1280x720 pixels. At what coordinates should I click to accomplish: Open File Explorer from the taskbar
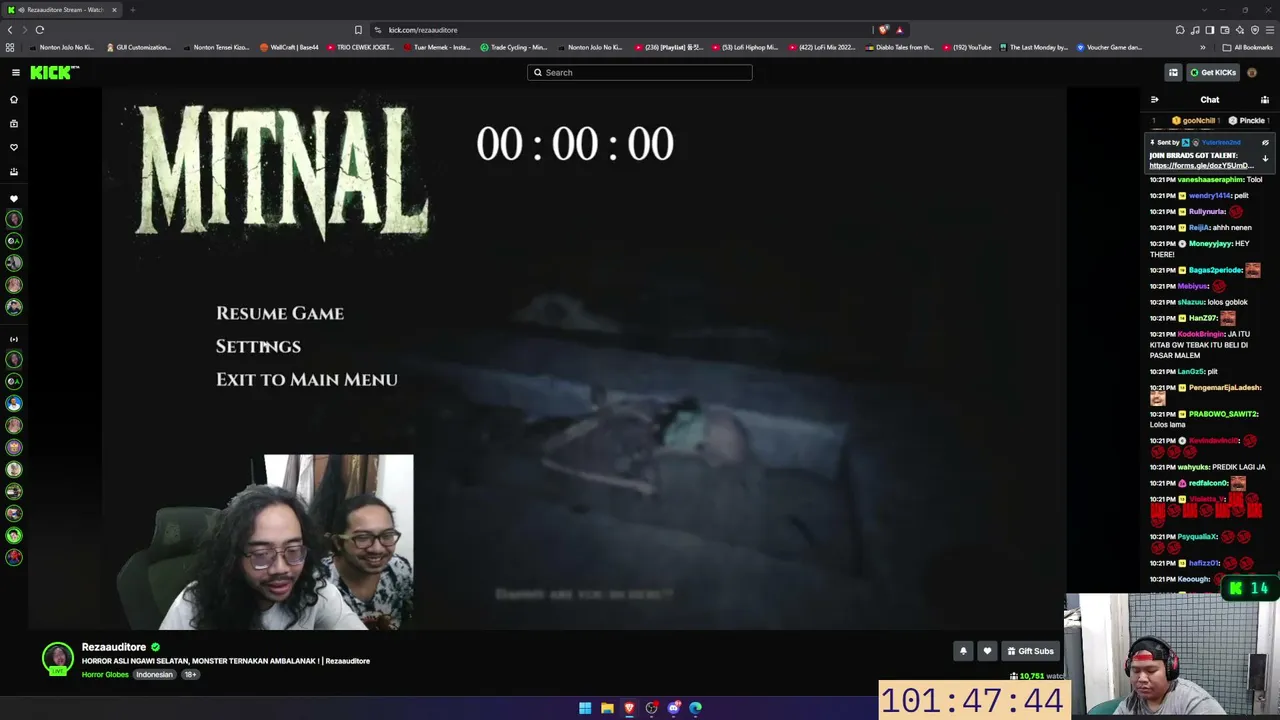click(607, 708)
